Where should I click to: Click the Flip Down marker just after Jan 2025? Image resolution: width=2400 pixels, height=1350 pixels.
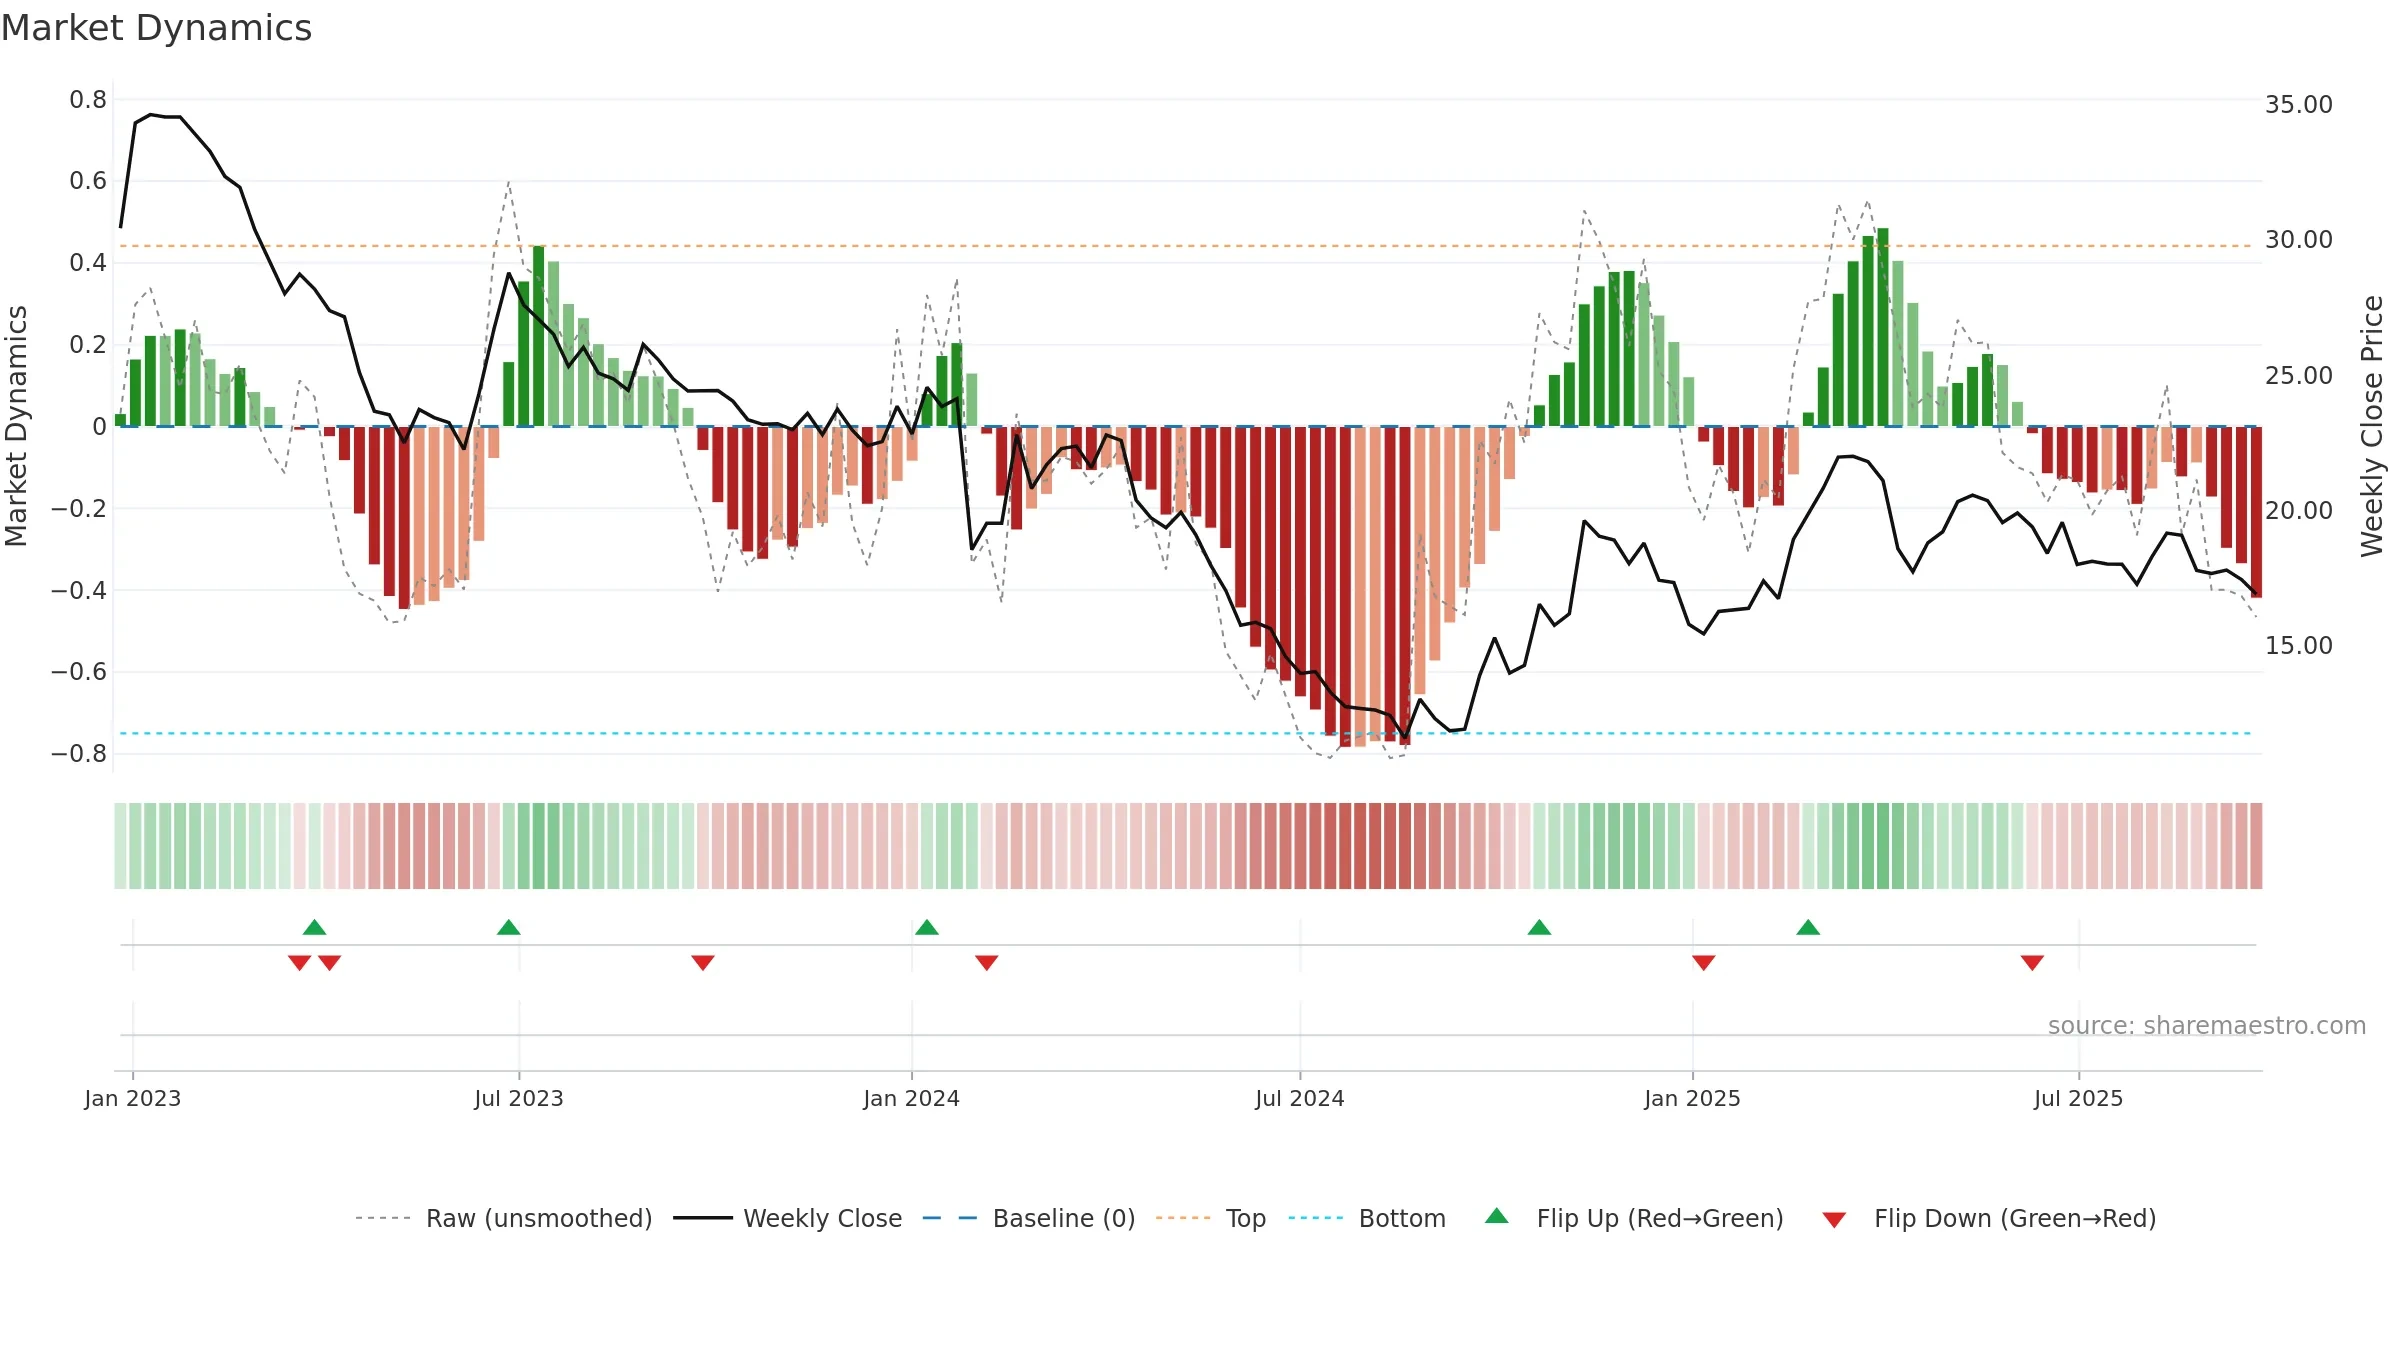[x=1704, y=962]
